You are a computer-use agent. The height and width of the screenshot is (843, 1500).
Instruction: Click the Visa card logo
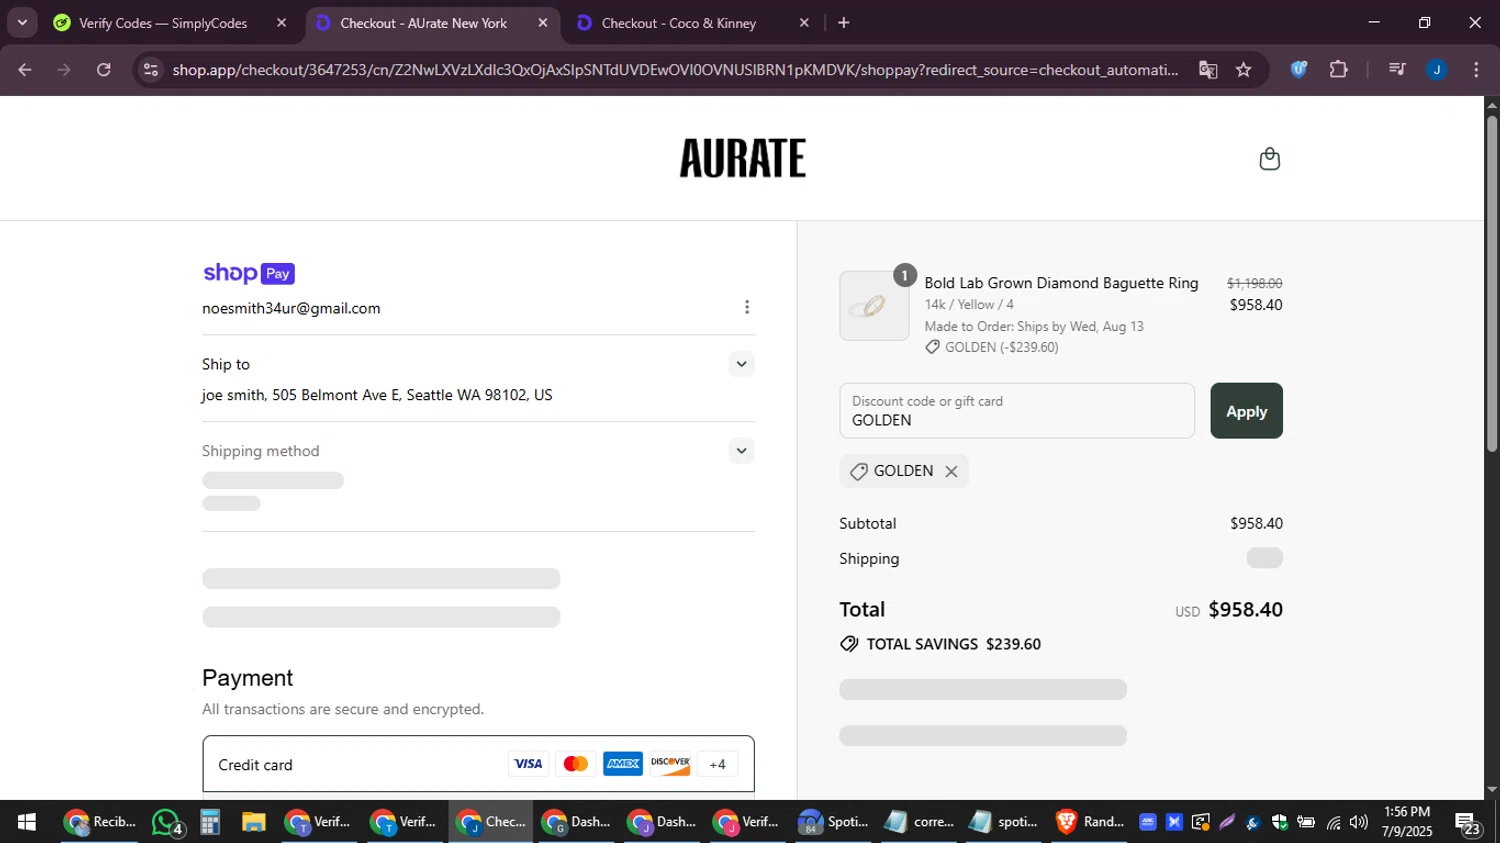click(528, 764)
